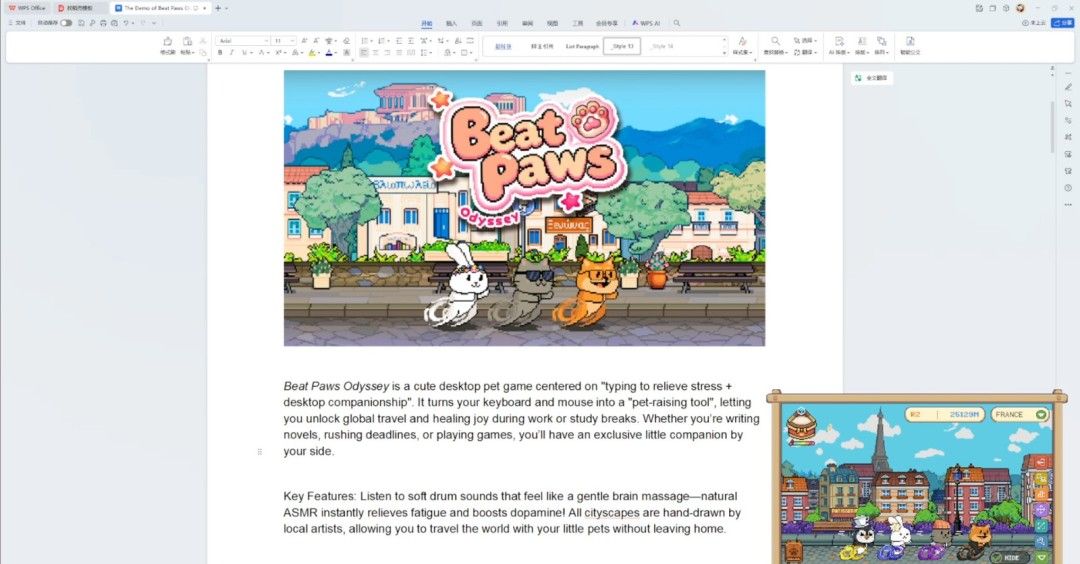Open the font color red swatch

coord(329,52)
